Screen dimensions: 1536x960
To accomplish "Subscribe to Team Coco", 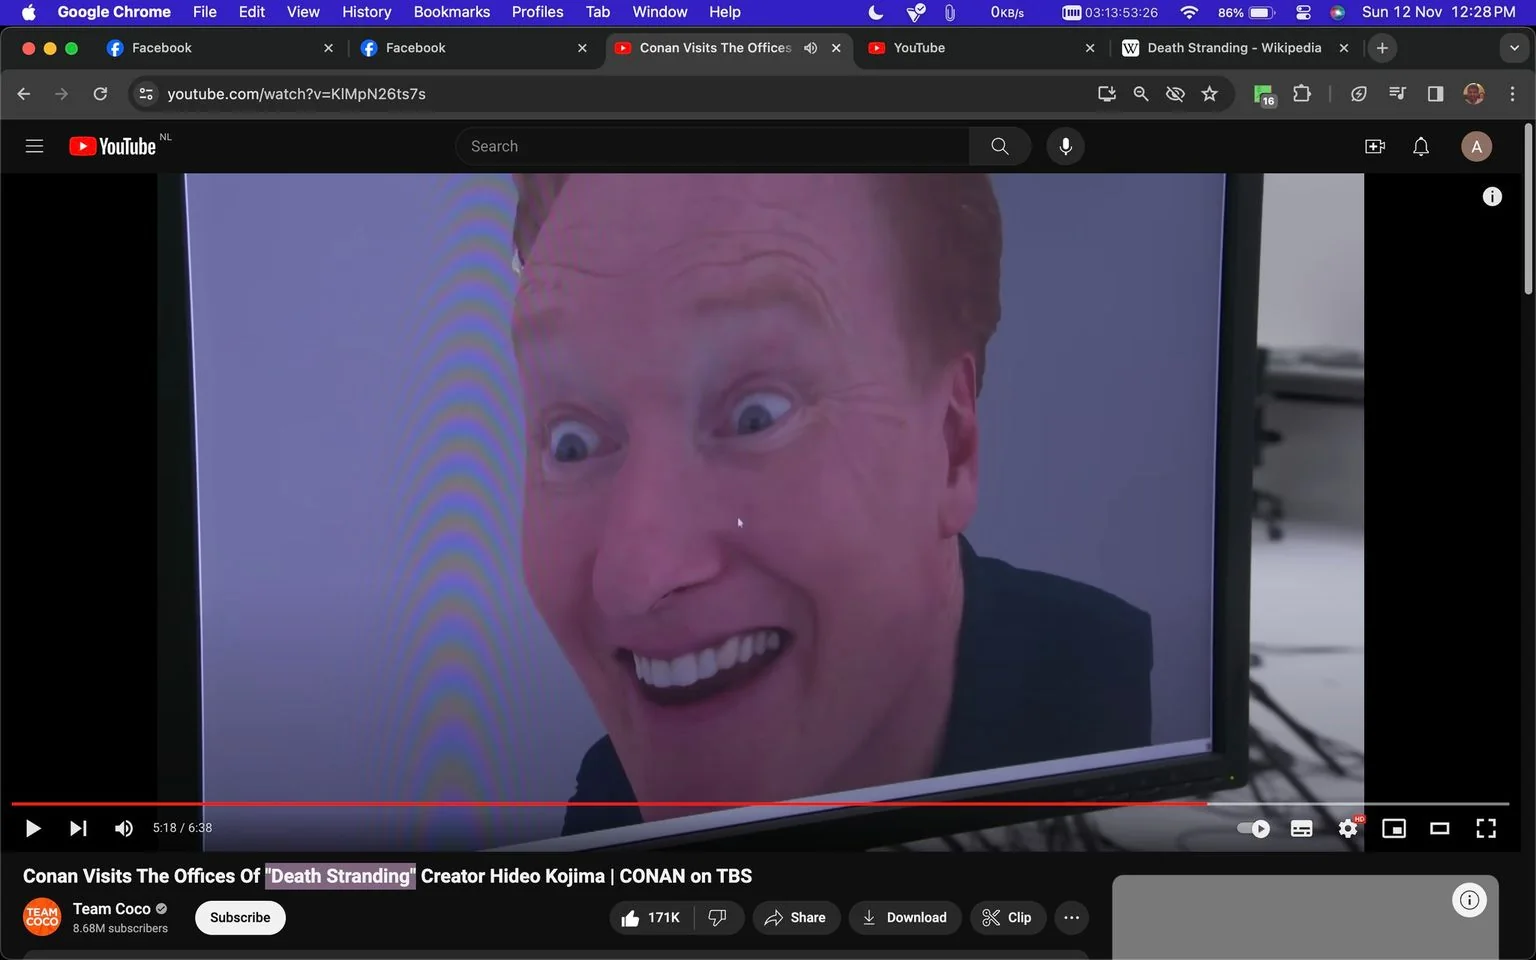I will click(x=240, y=918).
